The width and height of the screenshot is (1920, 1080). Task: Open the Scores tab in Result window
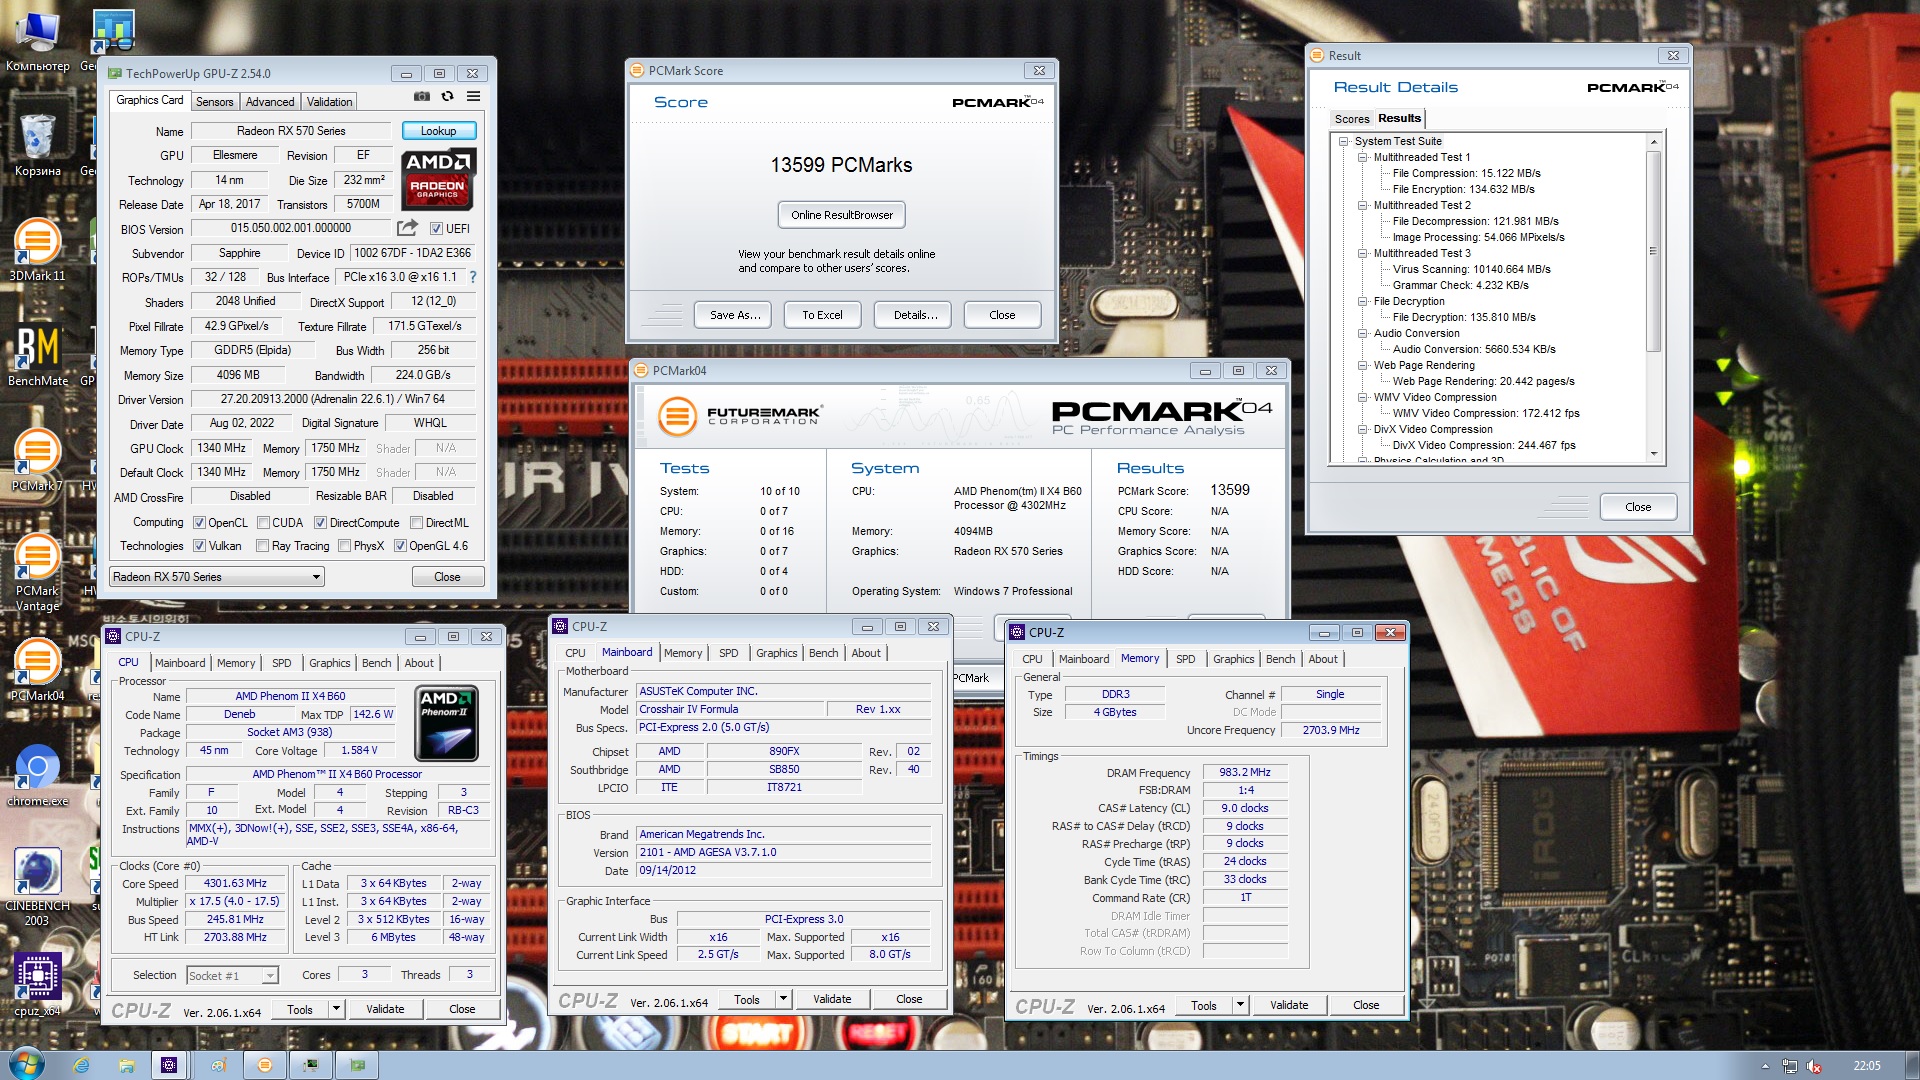coord(1351,119)
